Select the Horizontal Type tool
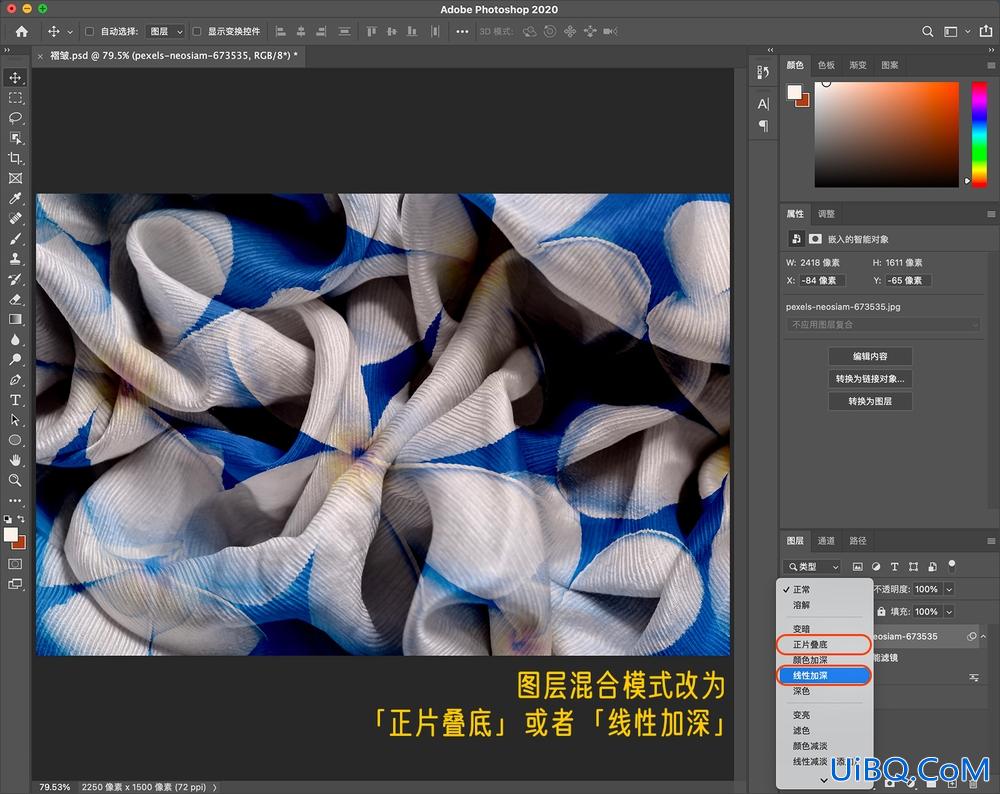This screenshot has width=1000, height=794. pos(15,400)
